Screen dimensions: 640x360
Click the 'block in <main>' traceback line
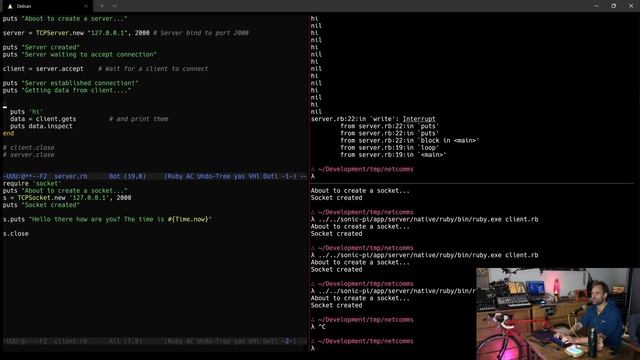tap(409, 140)
